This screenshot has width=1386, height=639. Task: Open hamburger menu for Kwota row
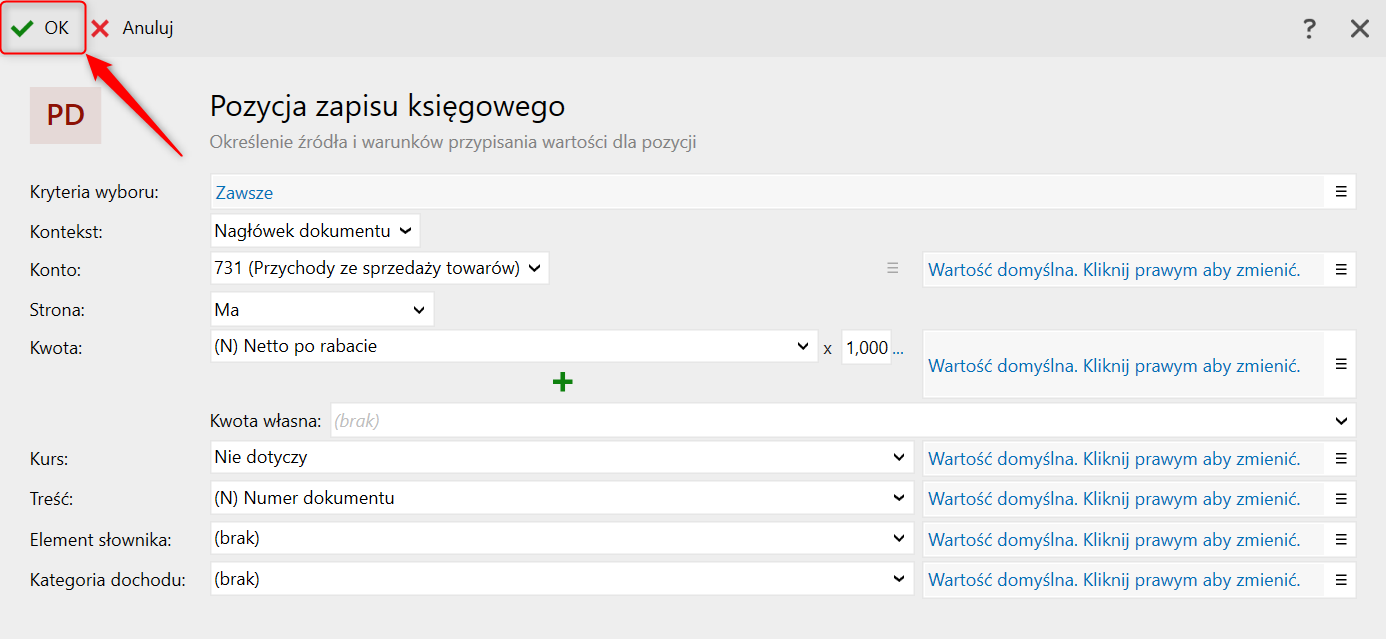tap(1341, 365)
